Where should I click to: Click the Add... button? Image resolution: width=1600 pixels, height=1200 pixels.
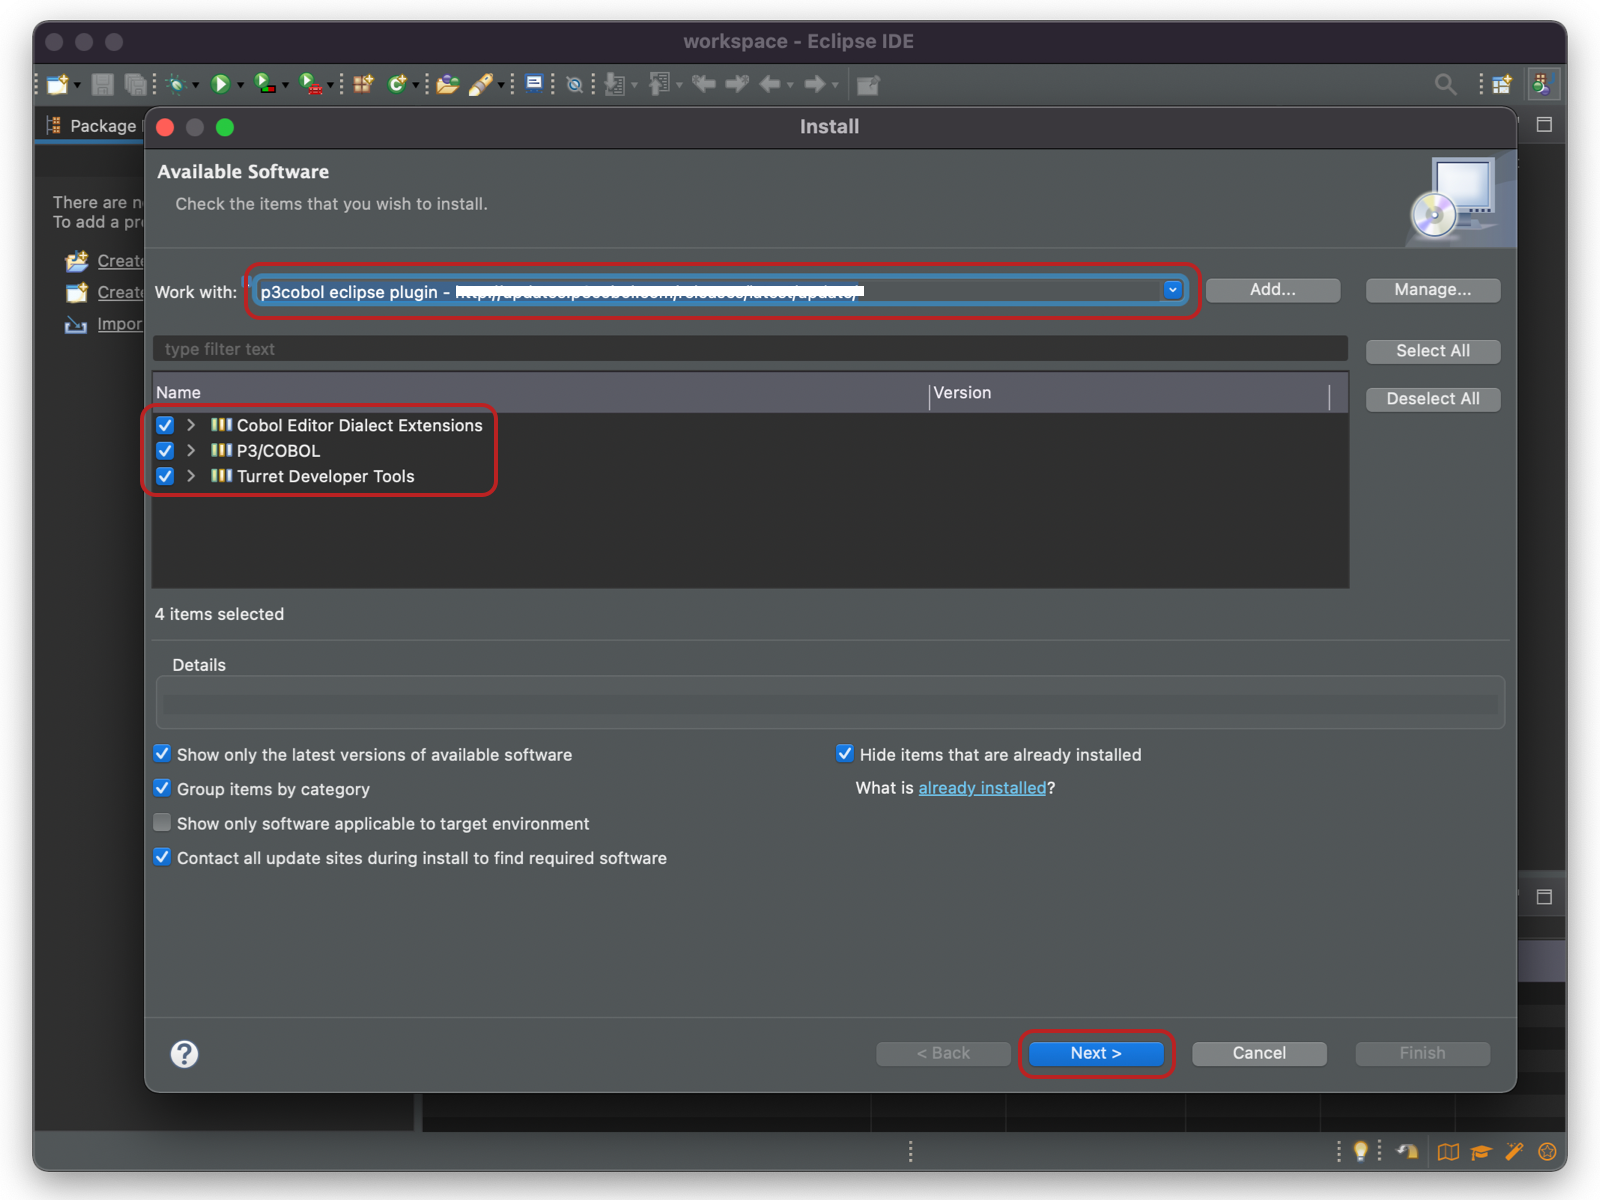[1273, 290]
